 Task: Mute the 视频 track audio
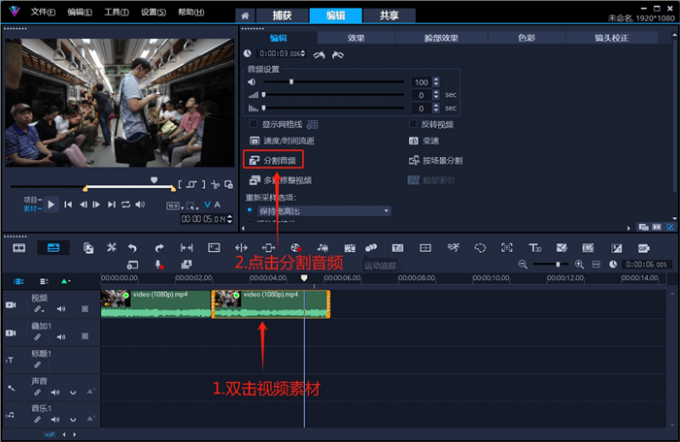click(x=61, y=309)
